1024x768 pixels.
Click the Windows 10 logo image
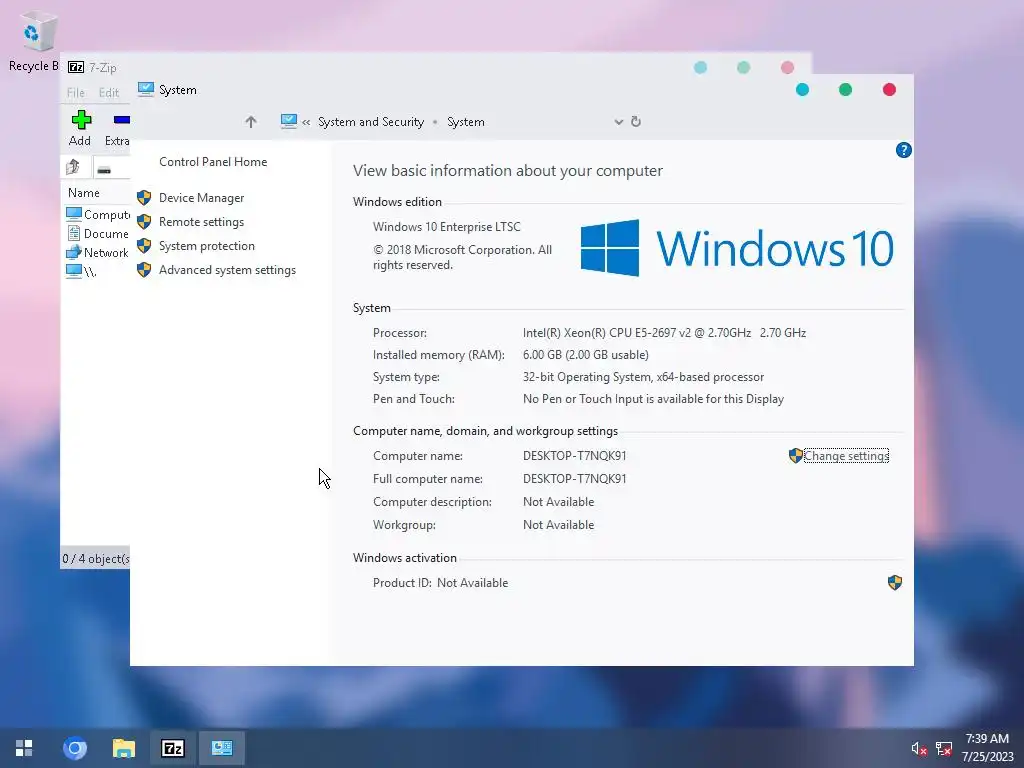737,248
